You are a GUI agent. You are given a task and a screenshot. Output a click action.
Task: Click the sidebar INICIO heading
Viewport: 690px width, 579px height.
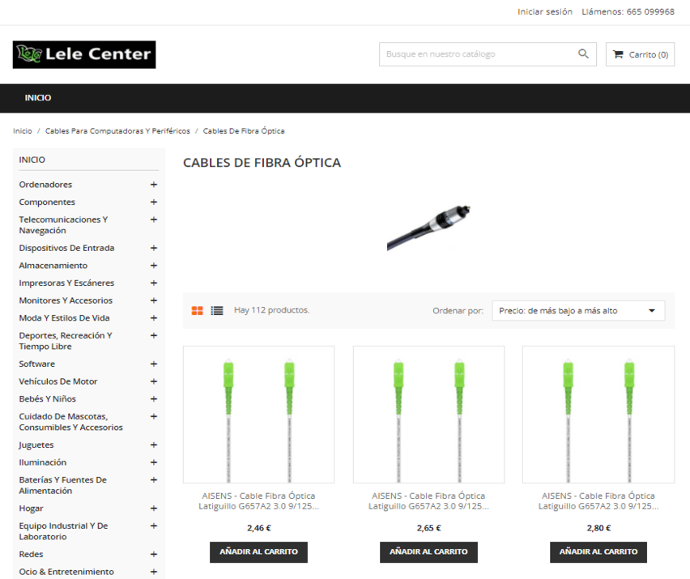pyautogui.click(x=32, y=160)
